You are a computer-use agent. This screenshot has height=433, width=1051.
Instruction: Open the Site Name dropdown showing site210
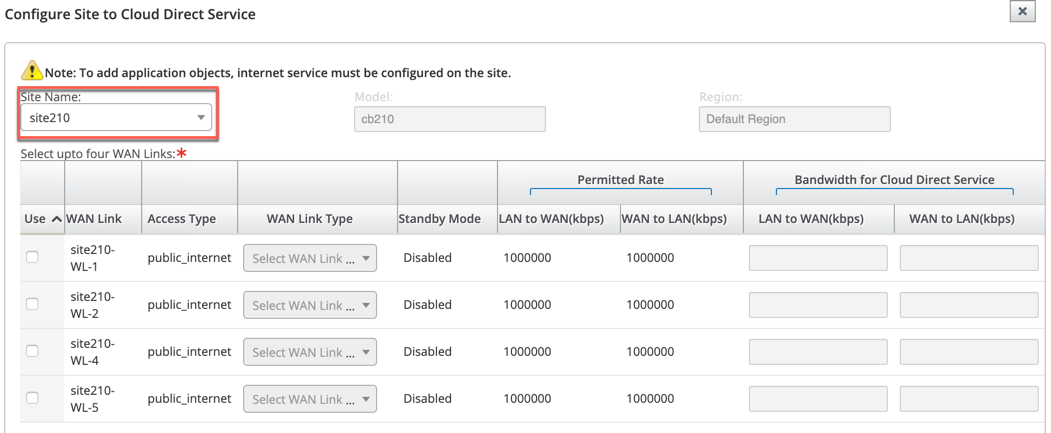click(116, 118)
